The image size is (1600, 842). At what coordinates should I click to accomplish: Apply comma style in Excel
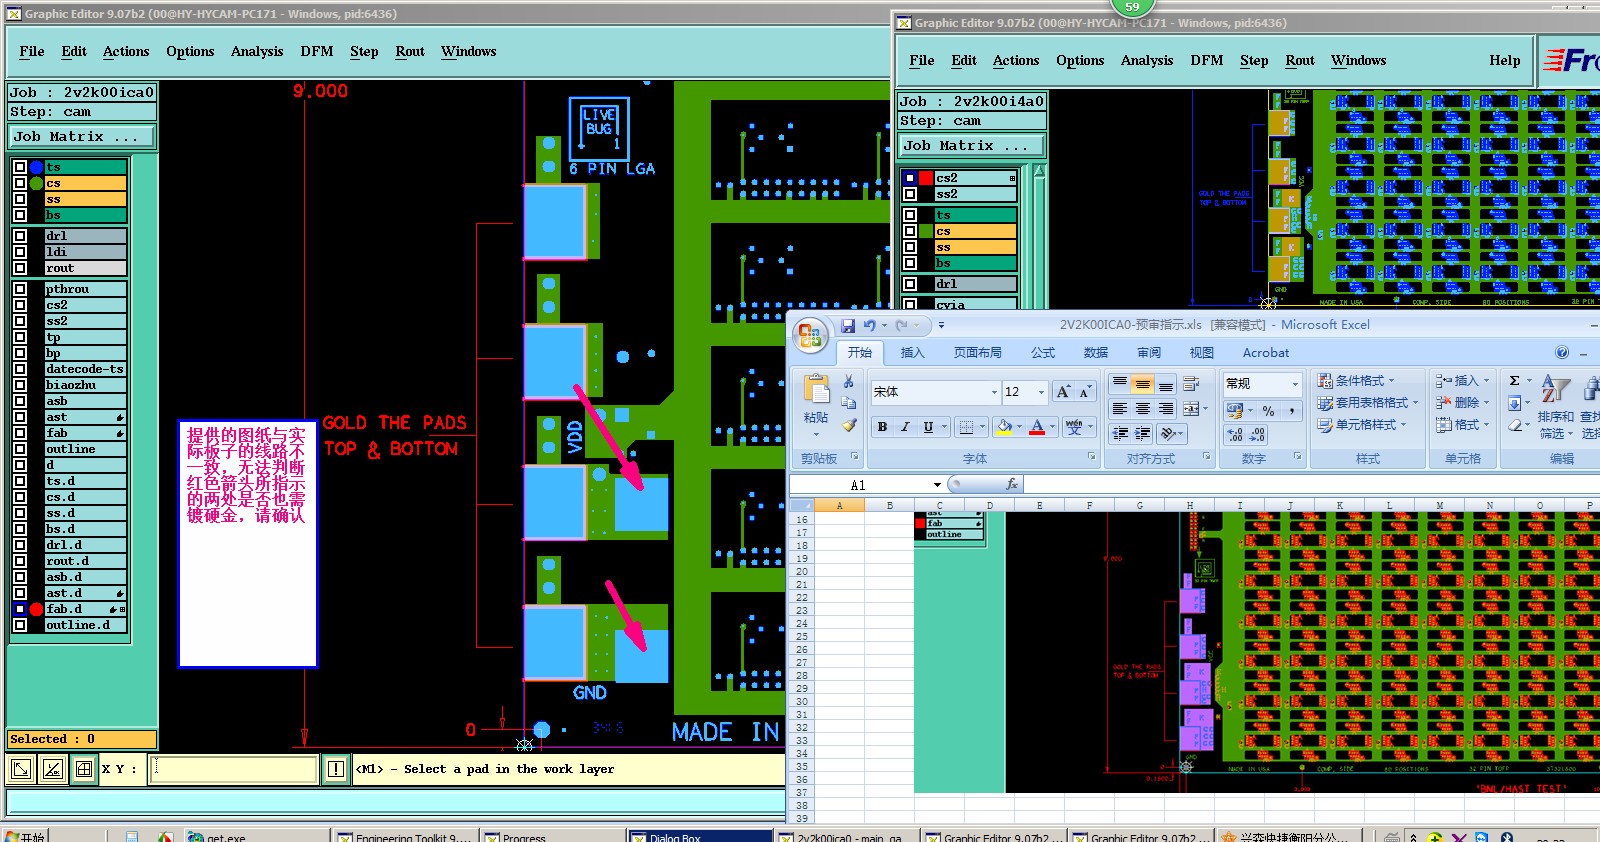tap(1291, 411)
